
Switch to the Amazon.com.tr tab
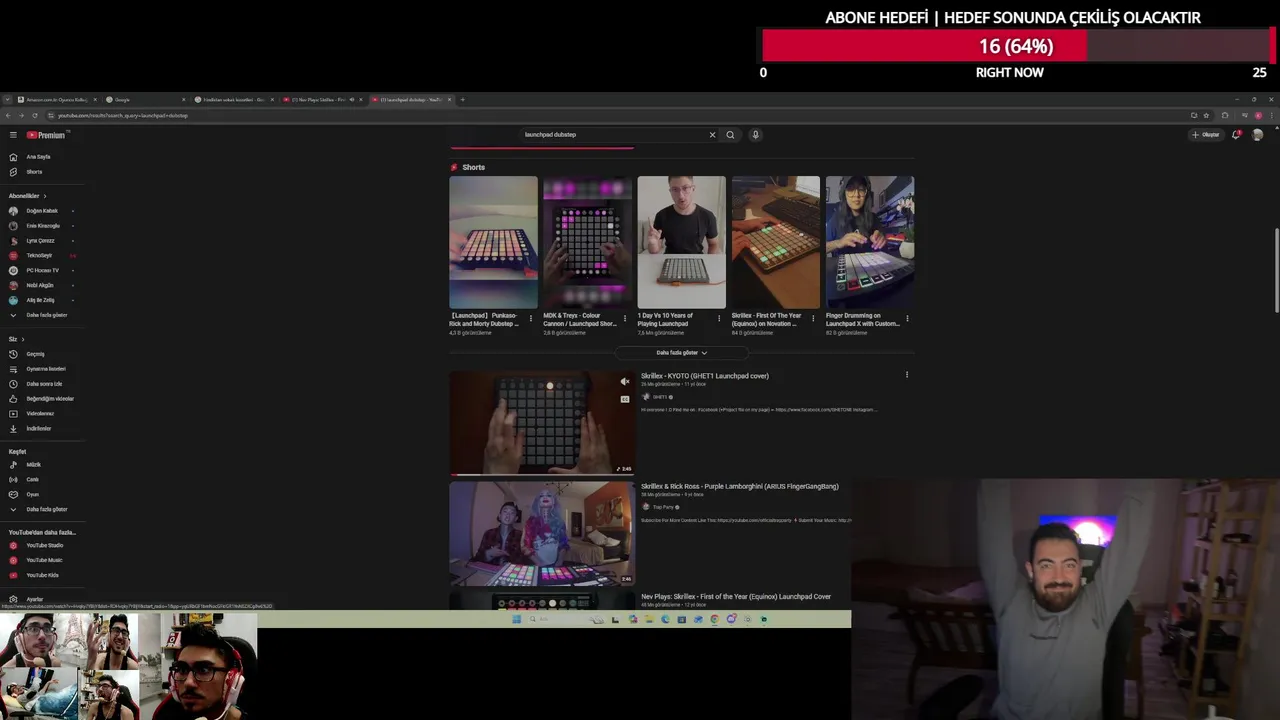(57, 100)
